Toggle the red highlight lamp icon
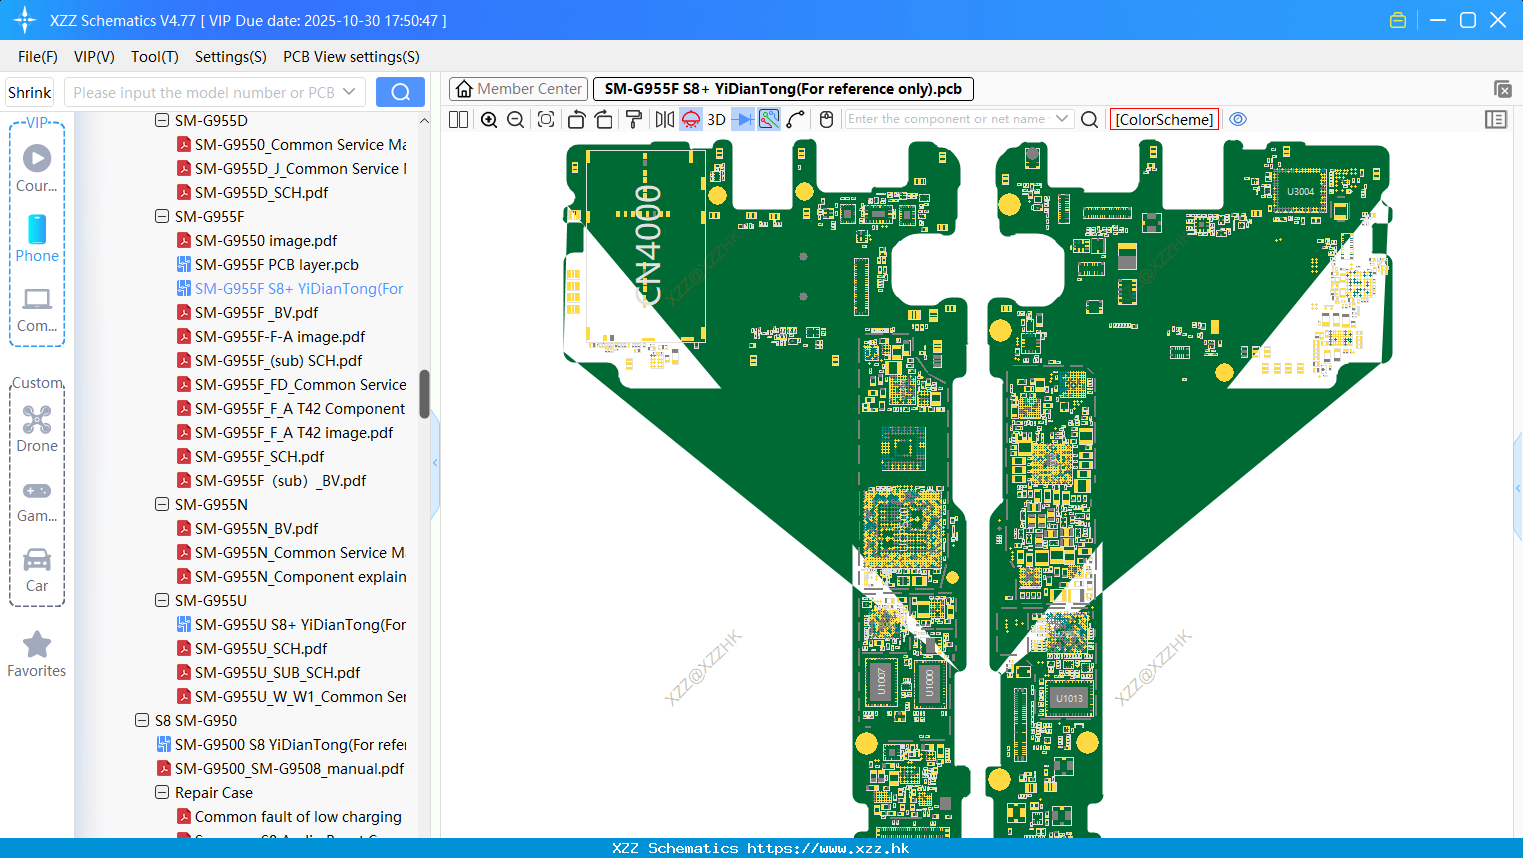1523x858 pixels. [691, 119]
